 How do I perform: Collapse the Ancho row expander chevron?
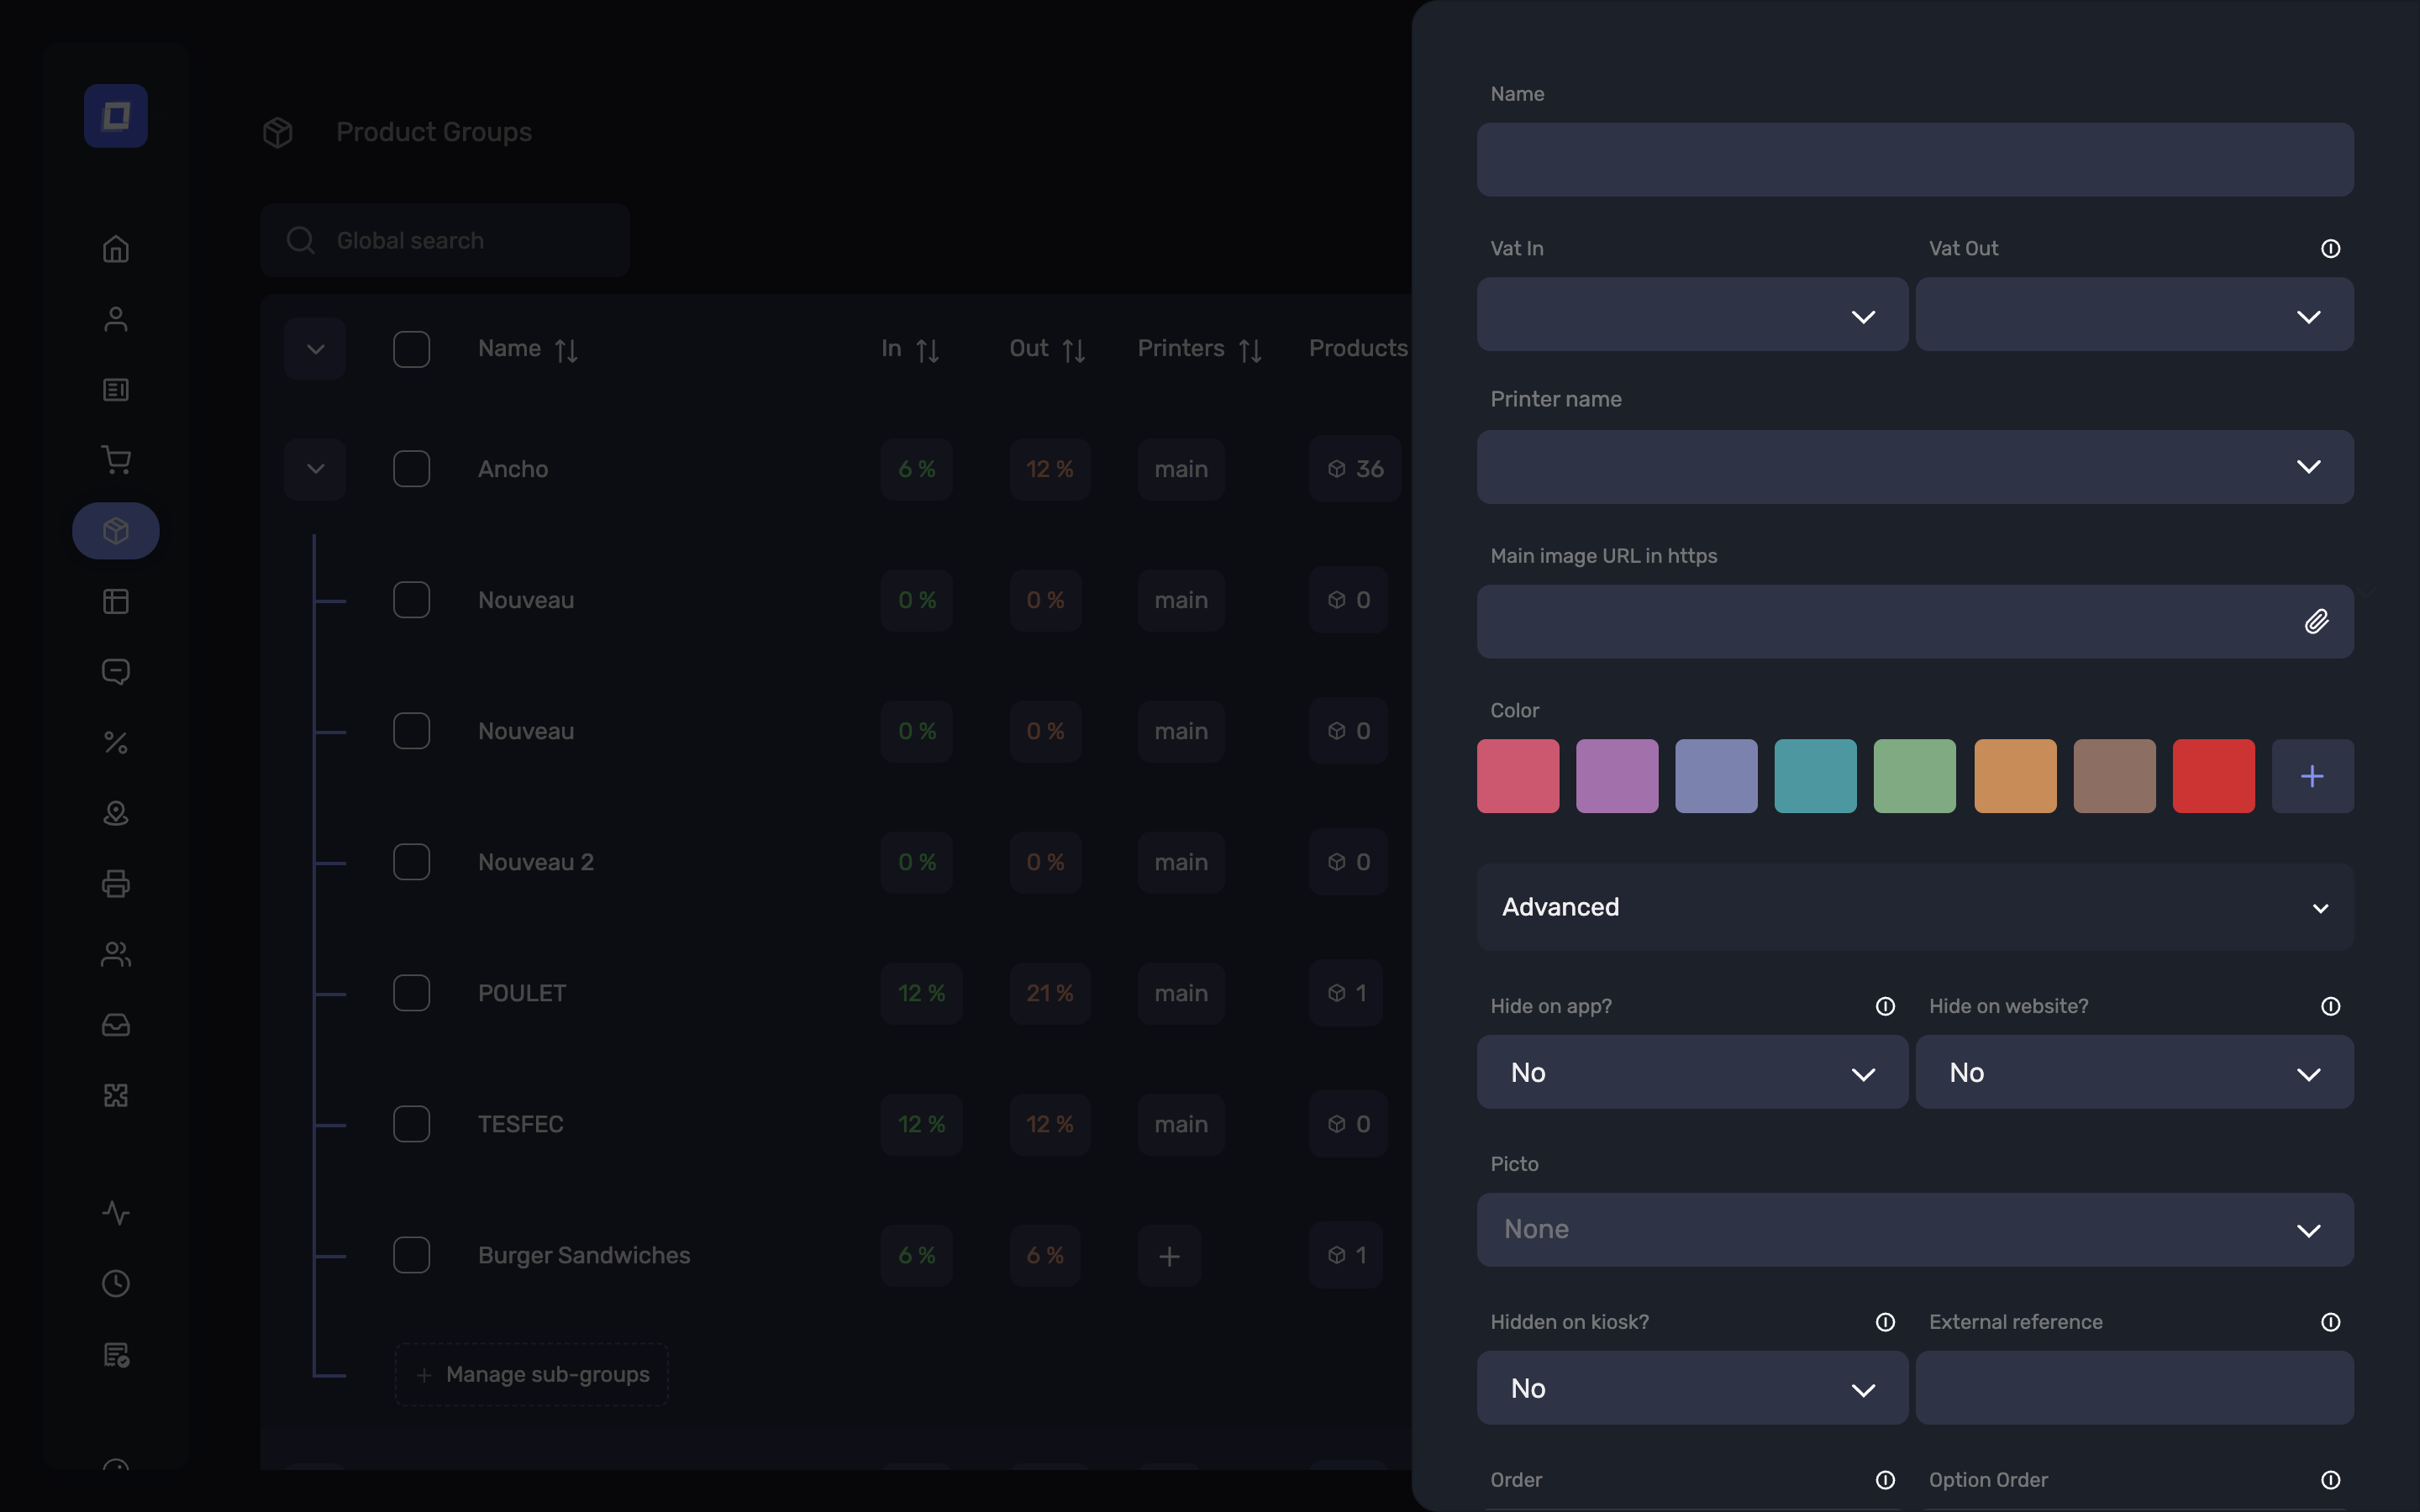(315, 469)
